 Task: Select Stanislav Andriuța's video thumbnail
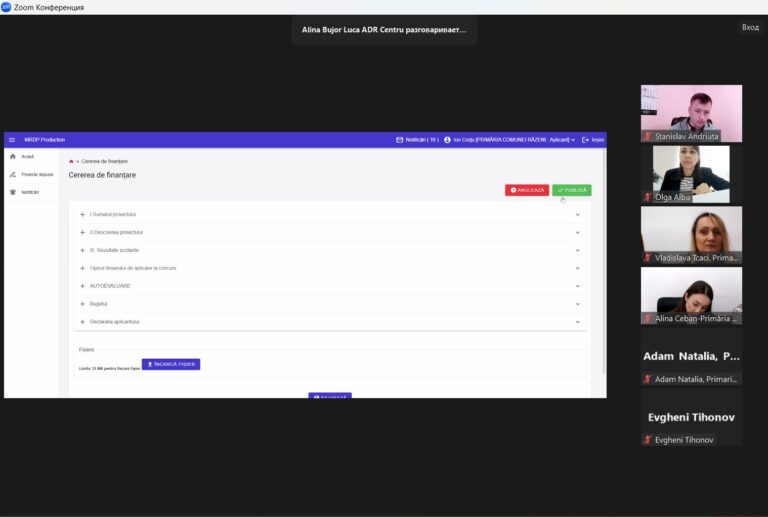coord(691,114)
